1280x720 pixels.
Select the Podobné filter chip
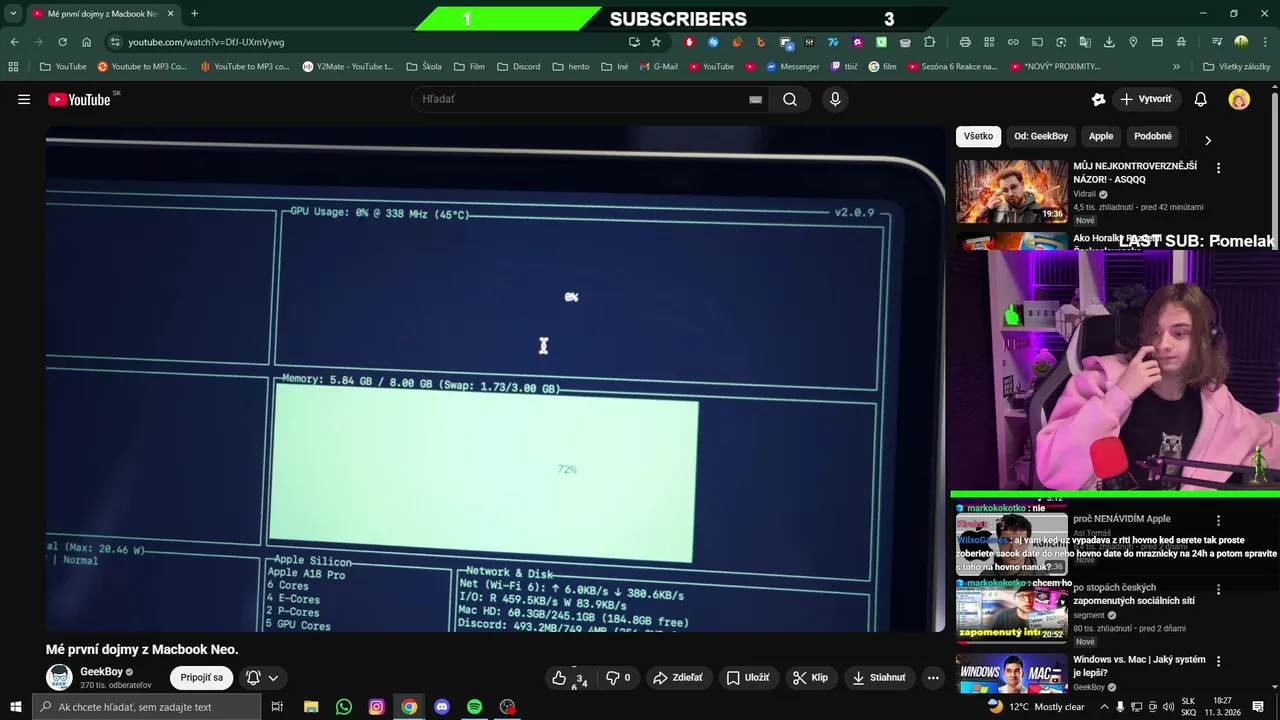1153,136
